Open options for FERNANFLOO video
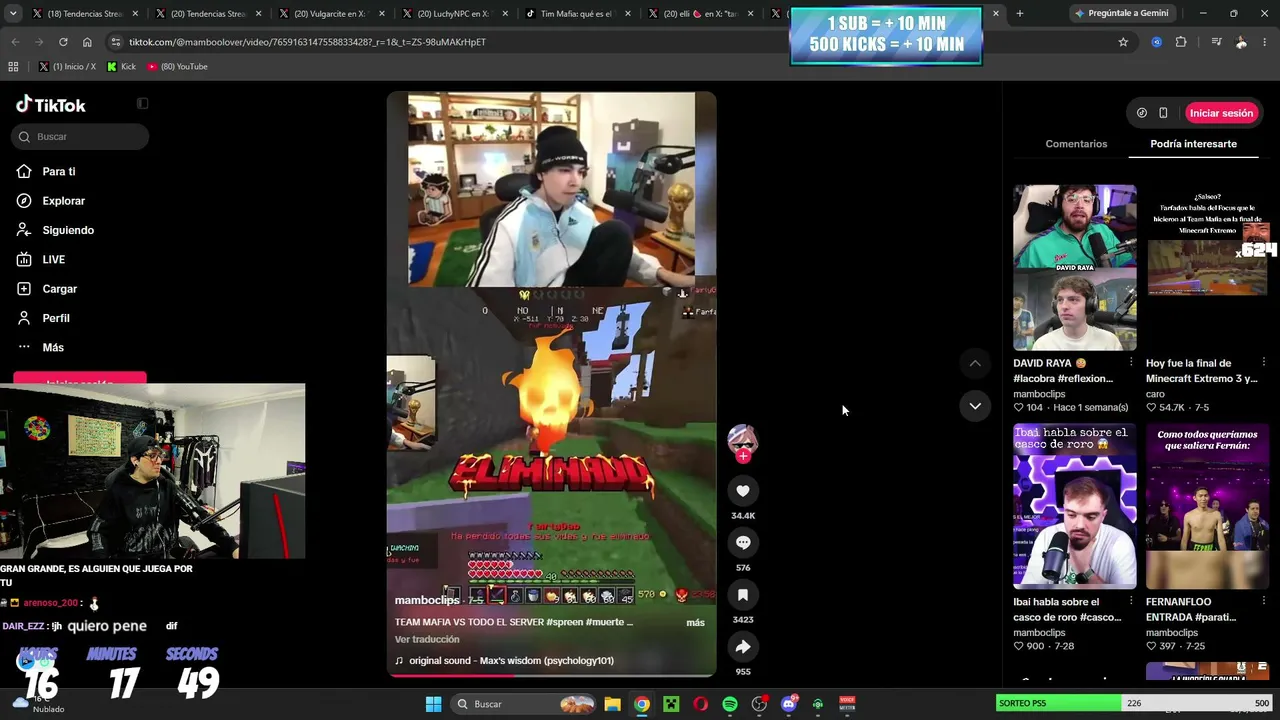This screenshot has width=1280, height=720. 1264,602
